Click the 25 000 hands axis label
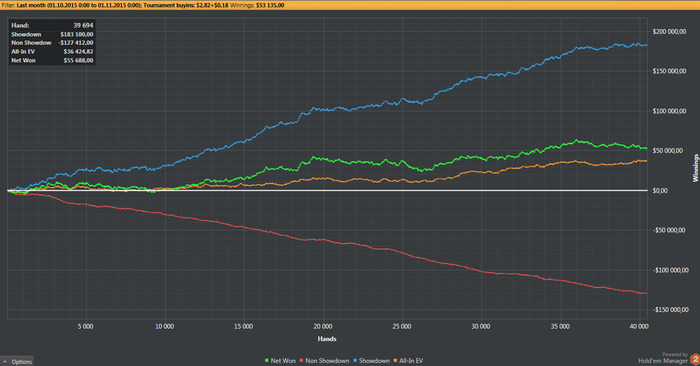 pos(402,327)
